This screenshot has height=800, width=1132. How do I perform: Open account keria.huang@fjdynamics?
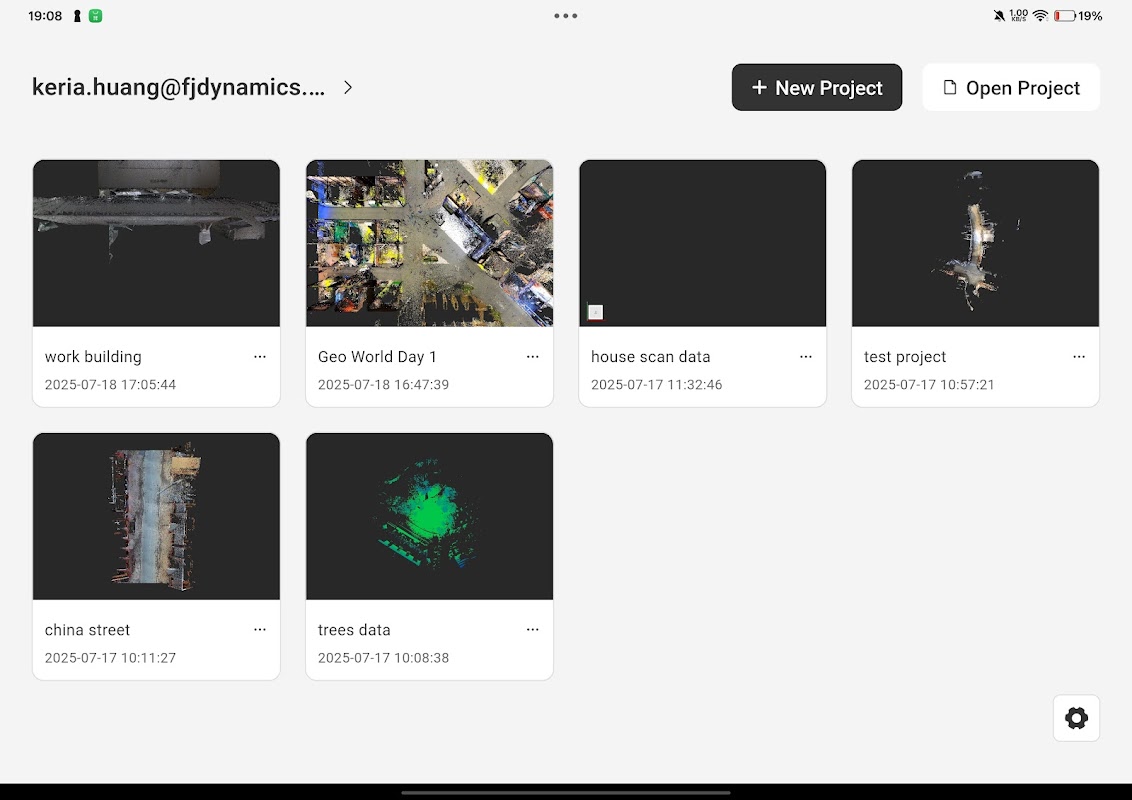click(178, 87)
